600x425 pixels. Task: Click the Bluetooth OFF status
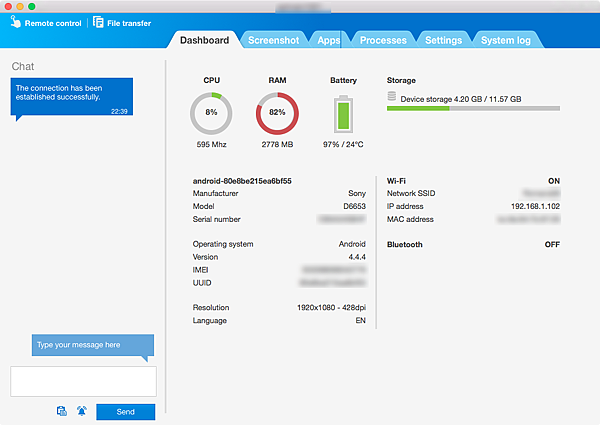[552, 244]
